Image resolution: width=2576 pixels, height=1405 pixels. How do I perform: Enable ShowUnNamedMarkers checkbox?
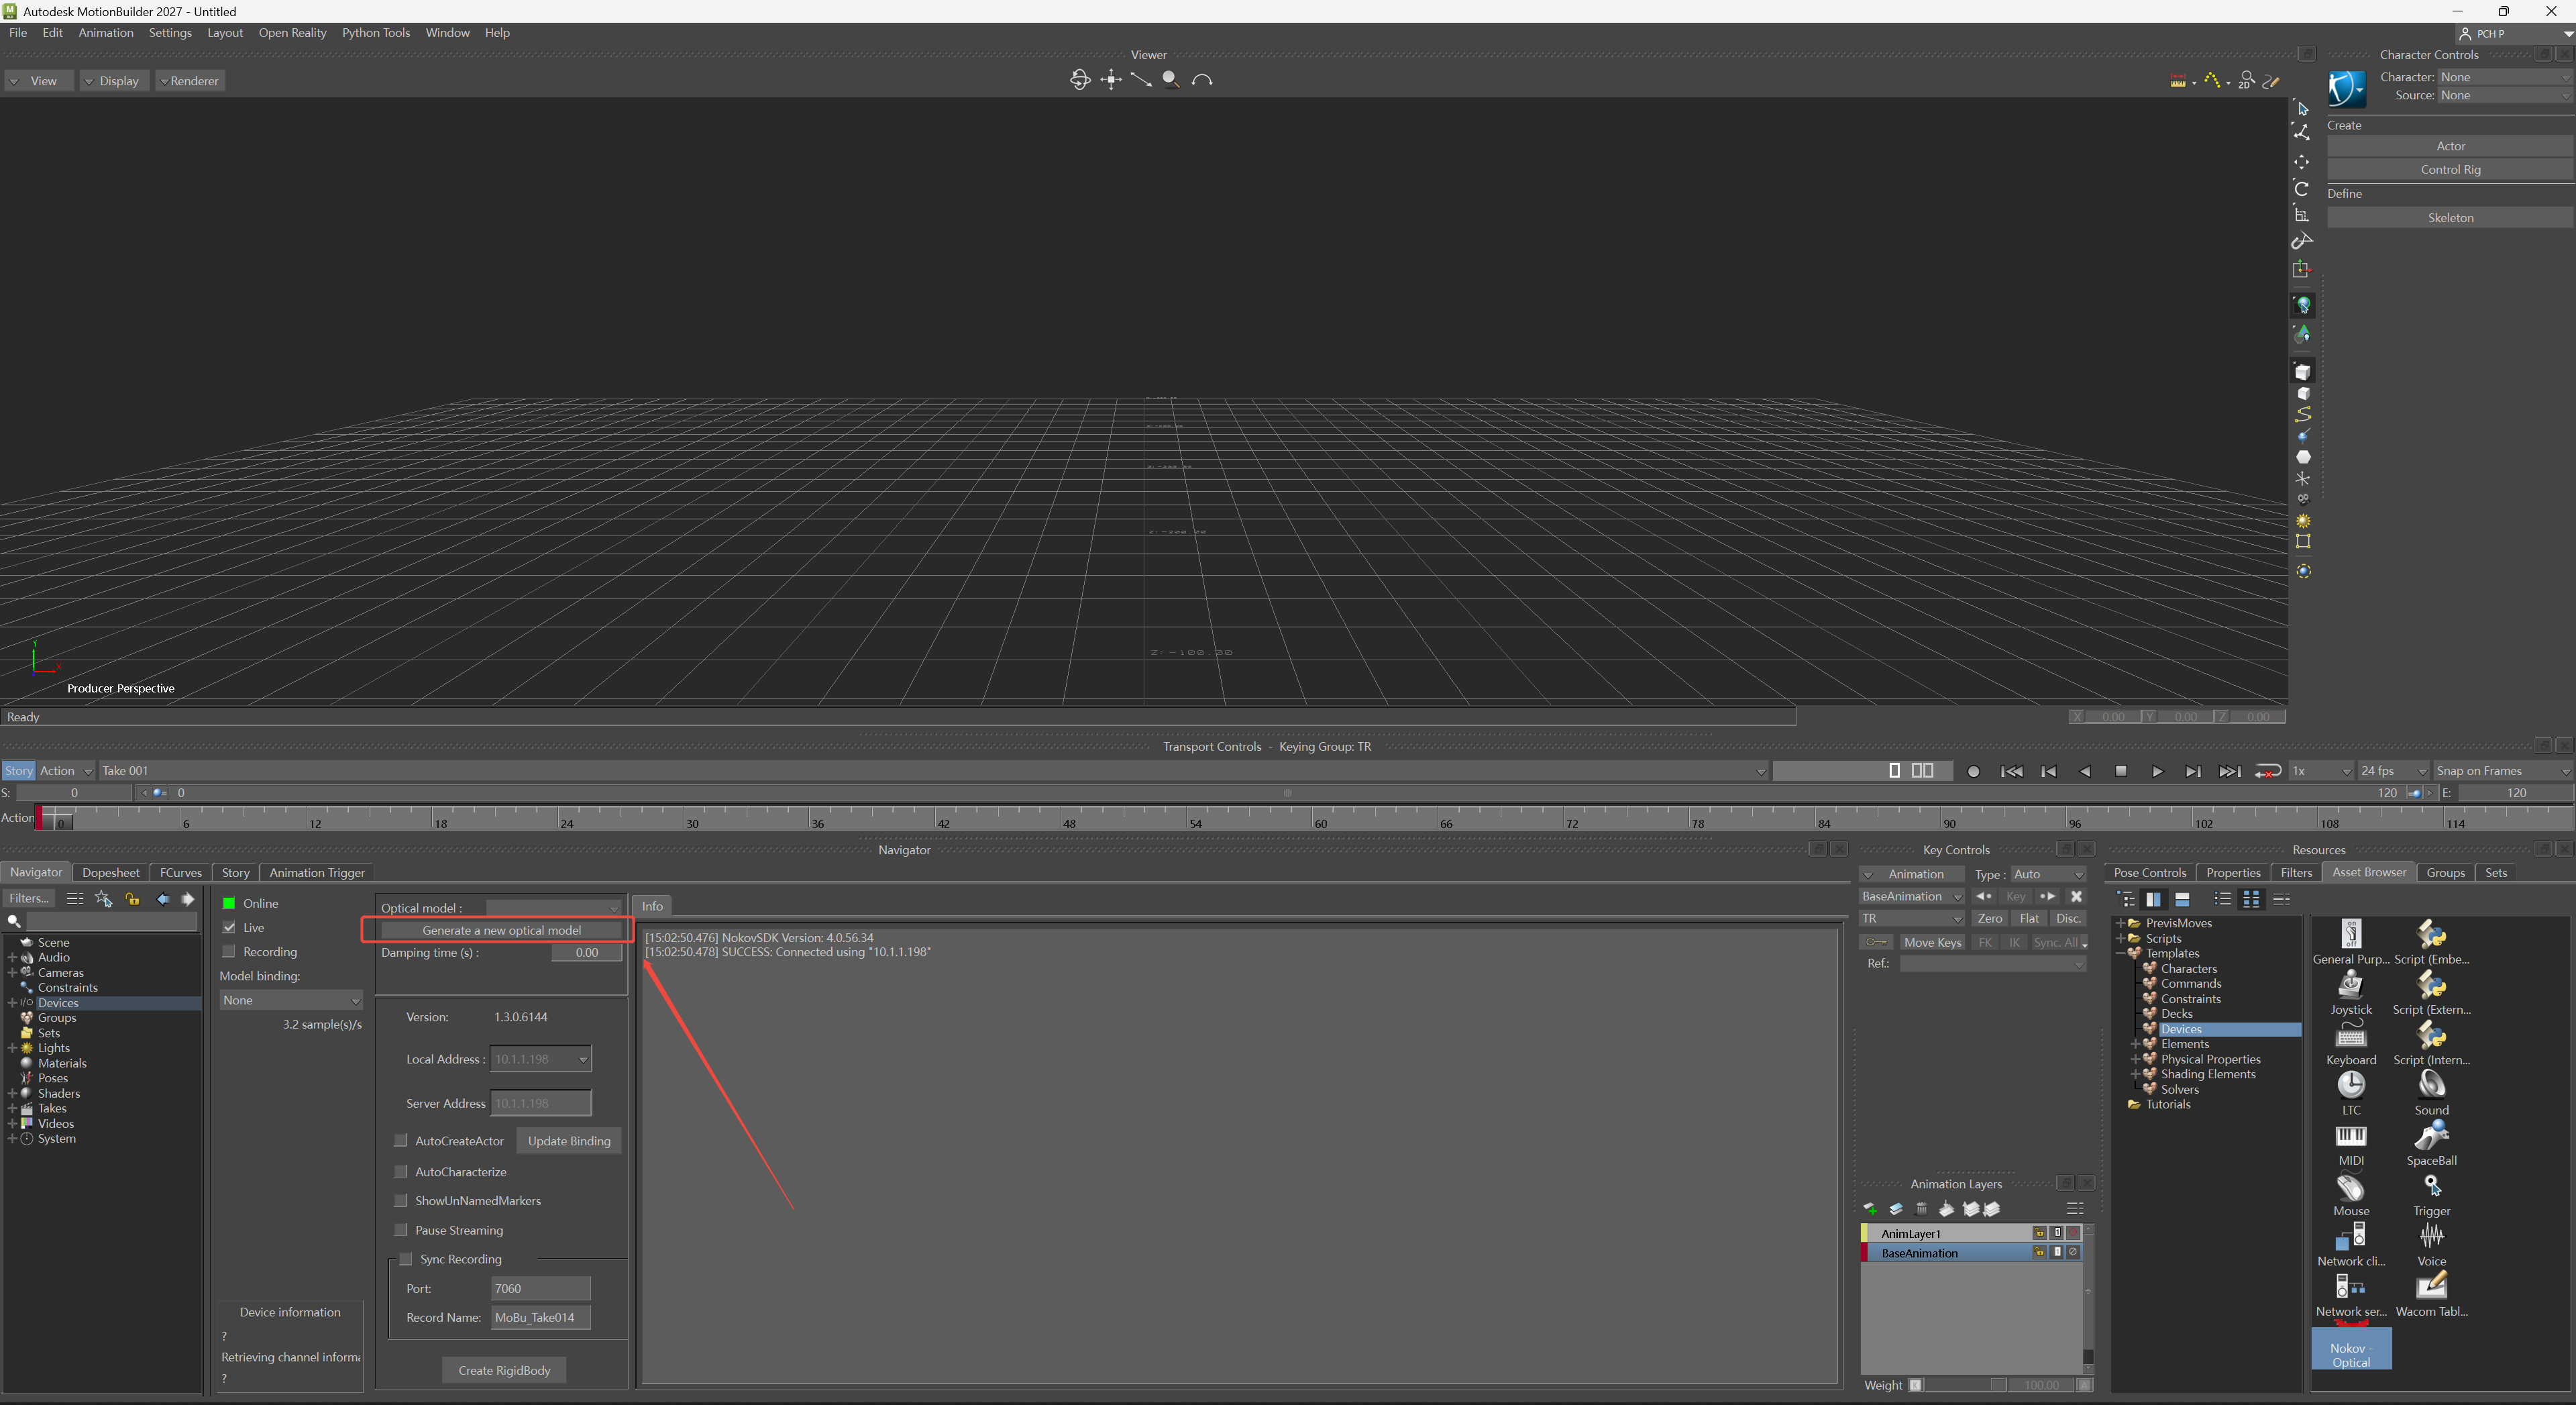click(401, 1200)
